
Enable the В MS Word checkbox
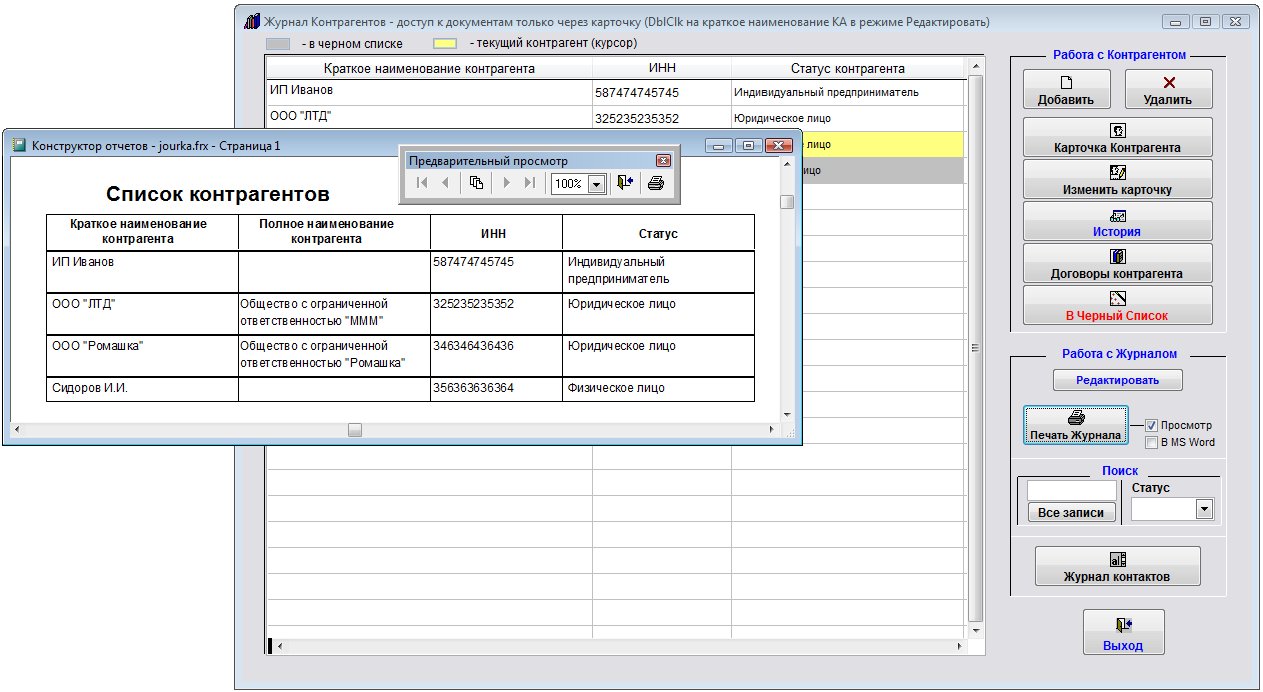click(1151, 442)
